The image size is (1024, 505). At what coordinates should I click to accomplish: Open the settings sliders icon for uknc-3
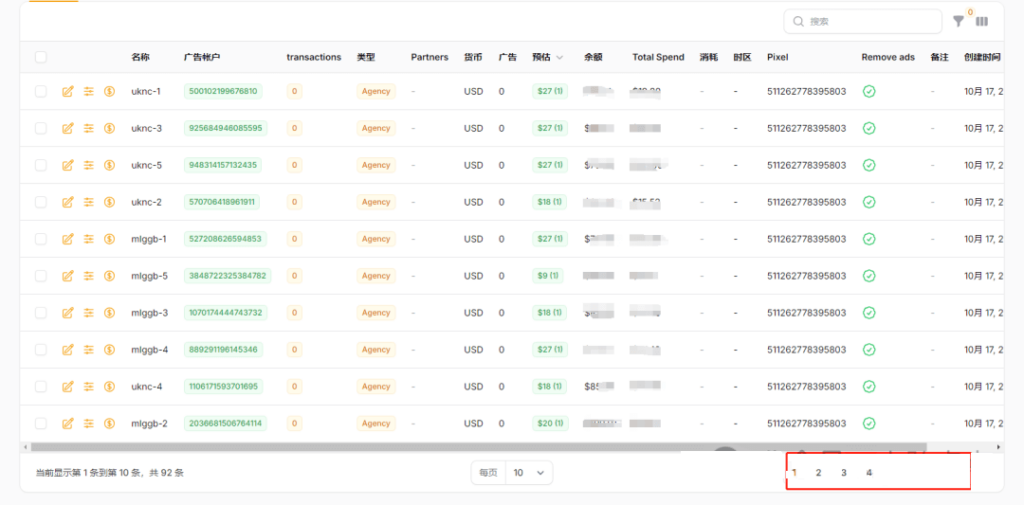point(88,129)
